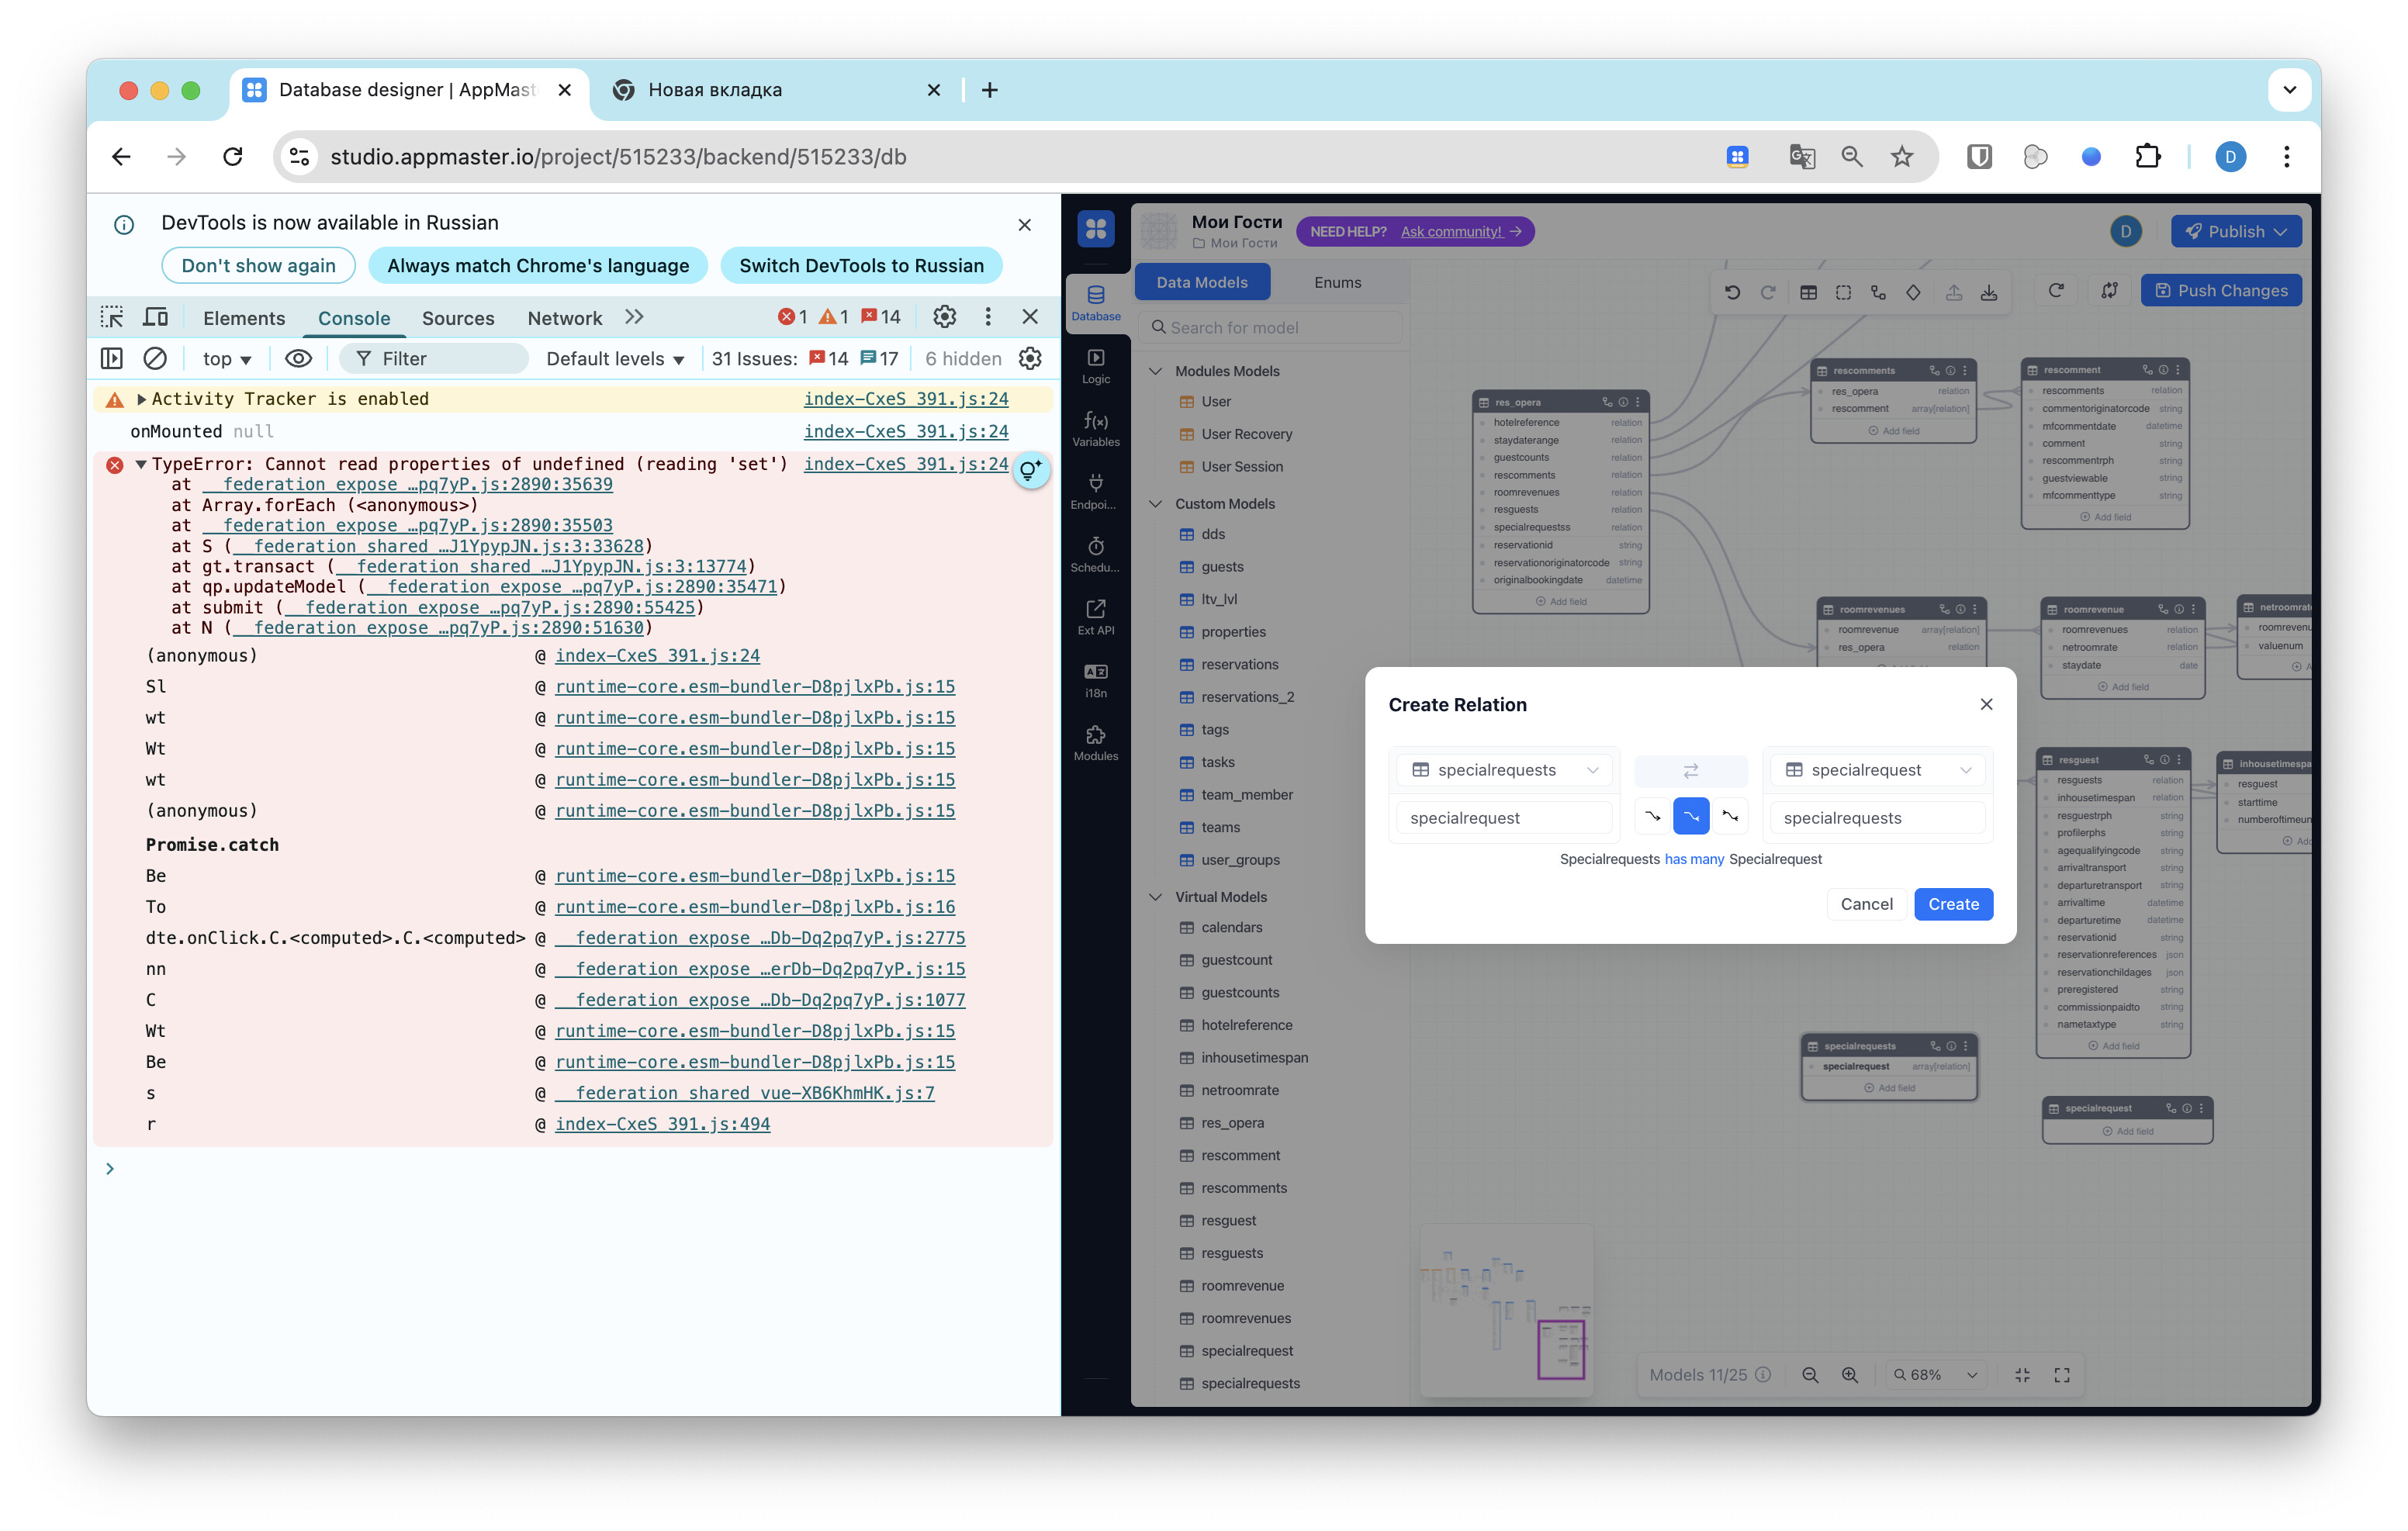
Task: Toggle the inspect element picker
Action: click(x=112, y=317)
